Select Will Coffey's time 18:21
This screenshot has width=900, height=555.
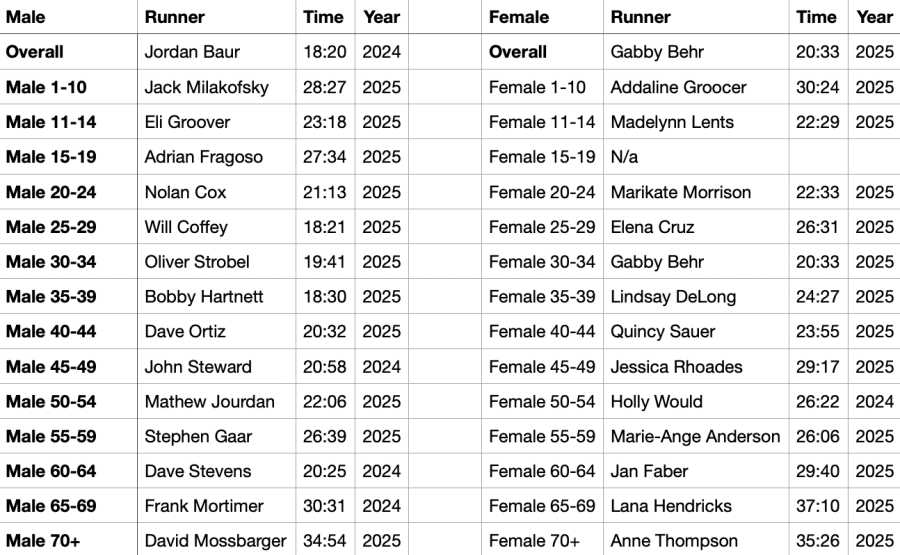pyautogui.click(x=323, y=227)
